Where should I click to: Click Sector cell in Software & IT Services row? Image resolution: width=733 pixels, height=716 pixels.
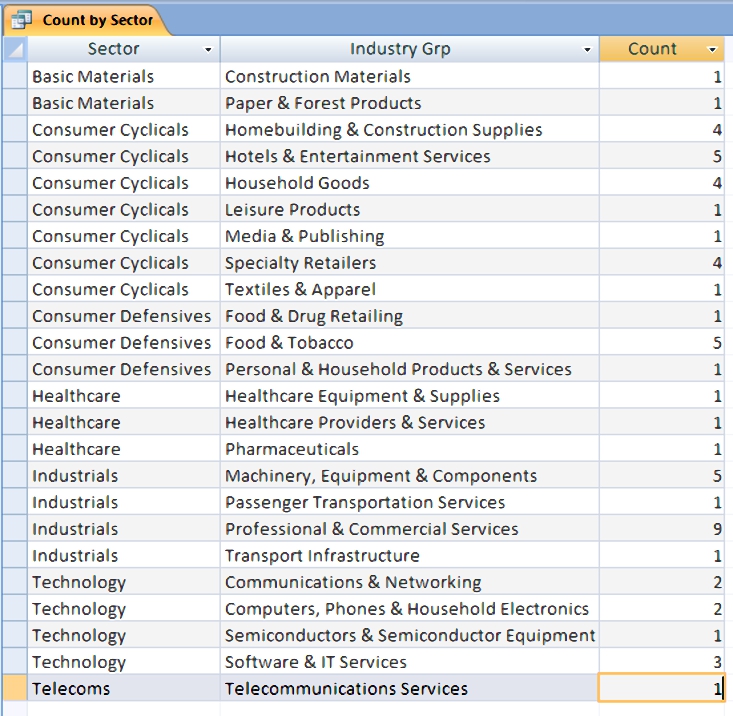click(x=123, y=662)
